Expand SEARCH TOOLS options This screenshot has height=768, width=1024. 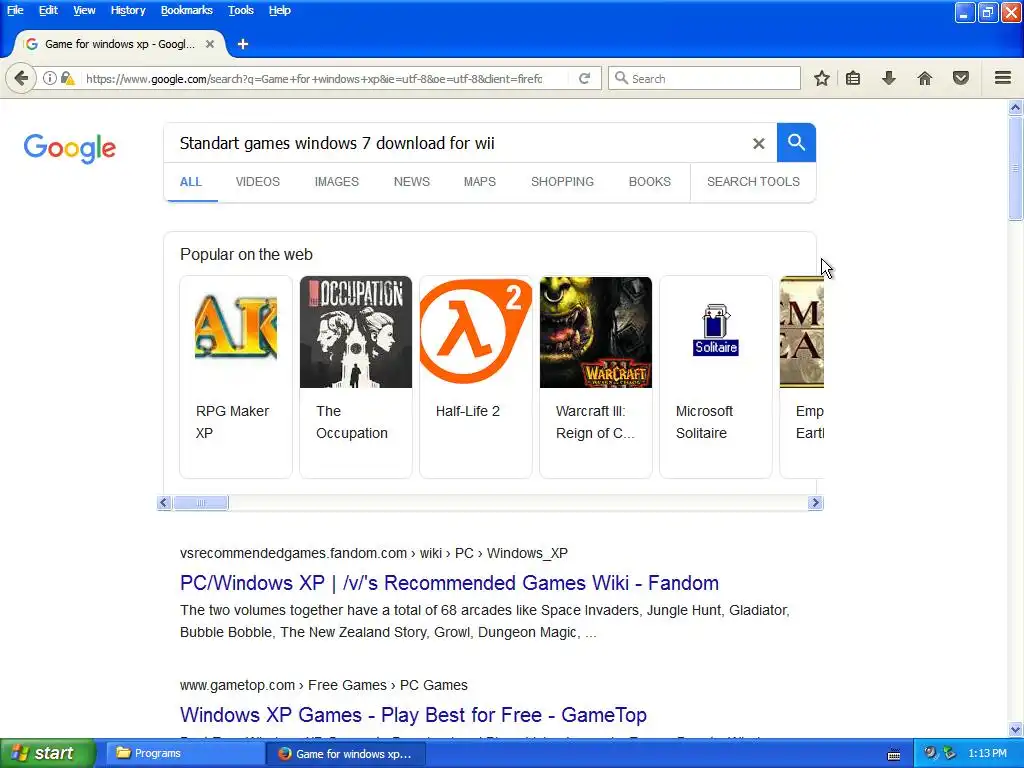[x=753, y=182]
